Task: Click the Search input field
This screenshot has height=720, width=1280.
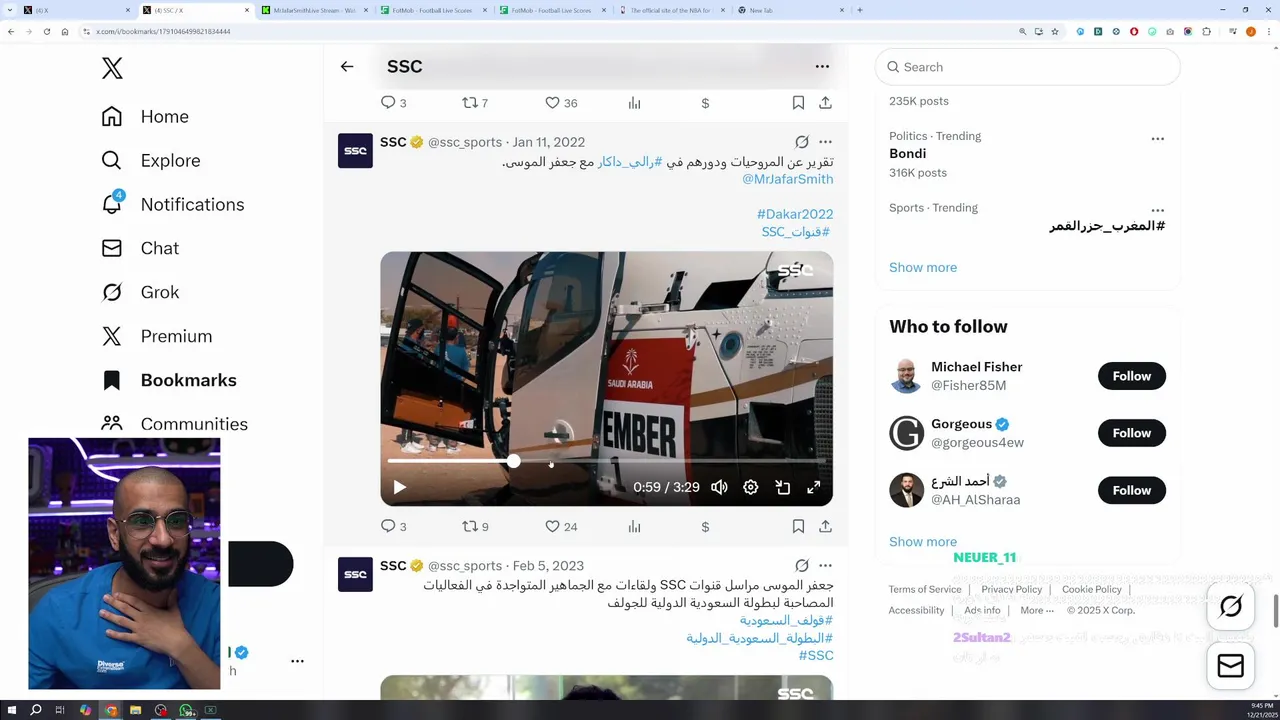Action: (x=1028, y=67)
